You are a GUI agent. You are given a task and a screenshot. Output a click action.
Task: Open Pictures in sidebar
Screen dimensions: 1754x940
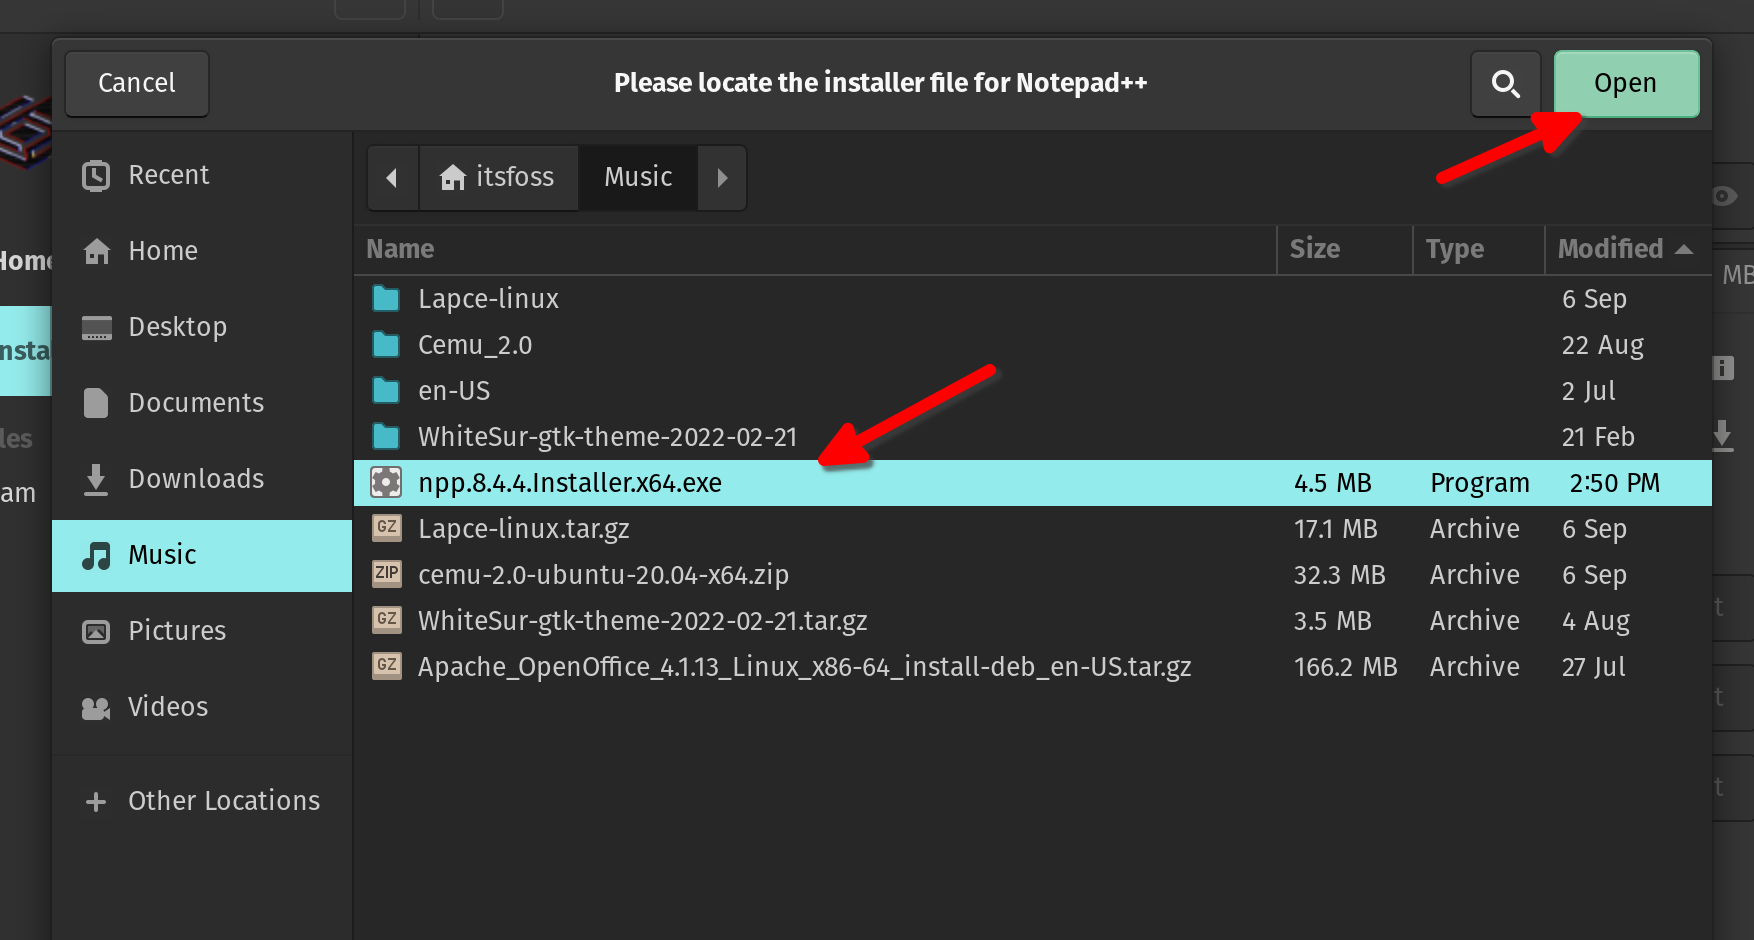pos(202,631)
